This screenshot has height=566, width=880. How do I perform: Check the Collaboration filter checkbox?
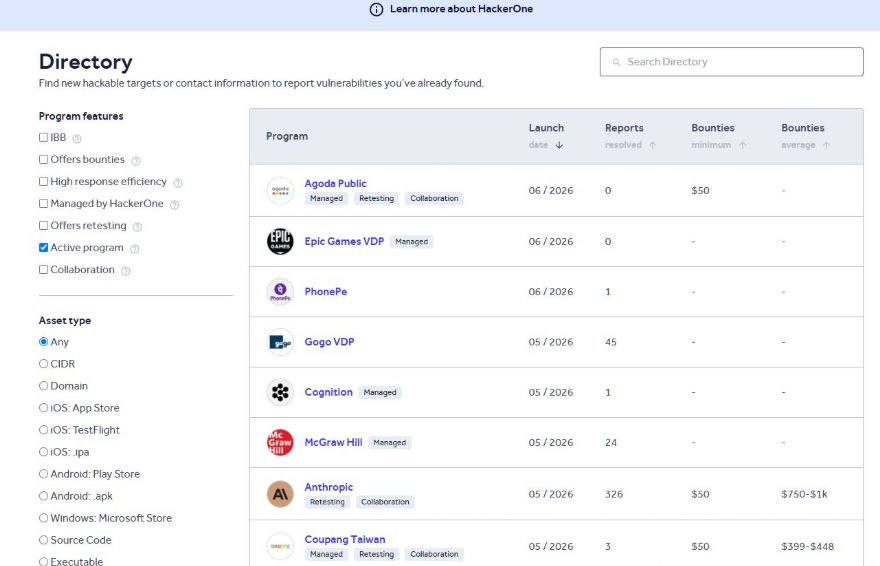coord(43,270)
